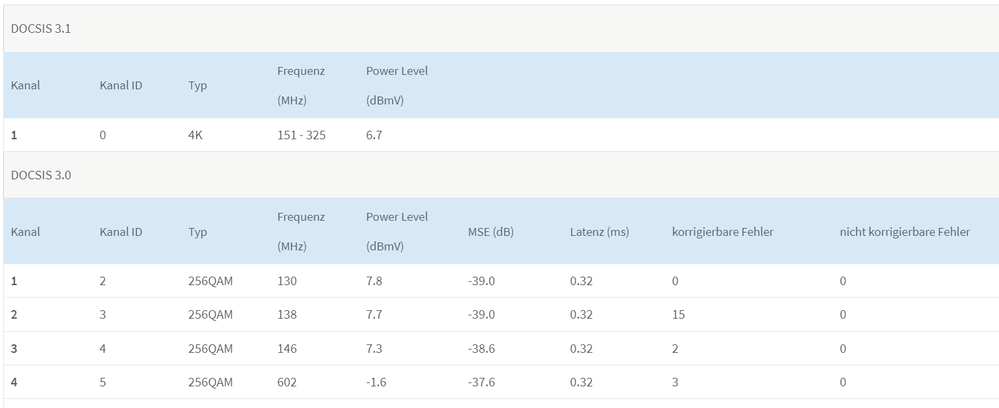Select the 138 MHz frequency cell

point(287,315)
